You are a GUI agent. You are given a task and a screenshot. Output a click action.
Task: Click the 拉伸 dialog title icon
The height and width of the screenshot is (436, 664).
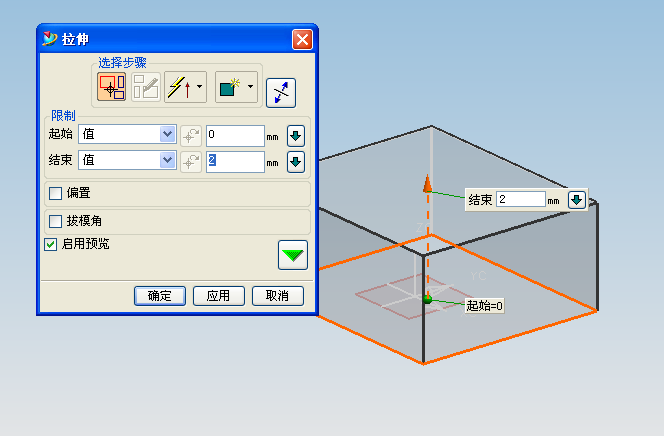coord(50,39)
